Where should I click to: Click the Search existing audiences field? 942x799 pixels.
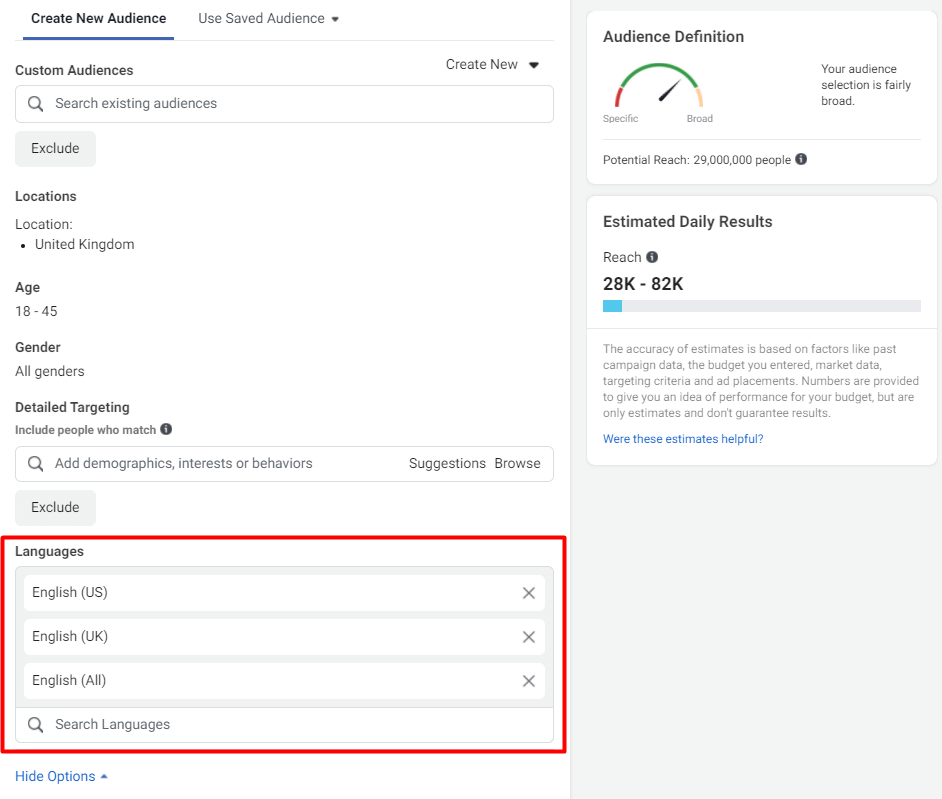290,104
